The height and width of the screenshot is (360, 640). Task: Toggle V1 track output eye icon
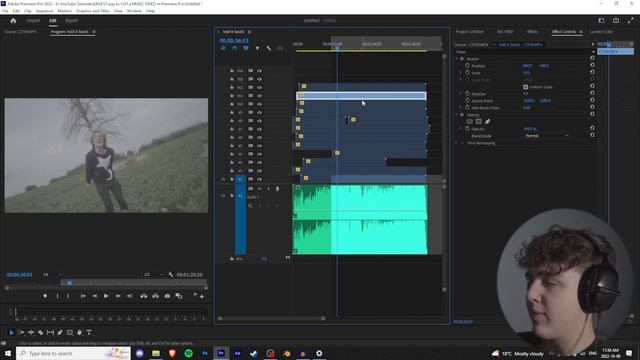click(x=259, y=179)
